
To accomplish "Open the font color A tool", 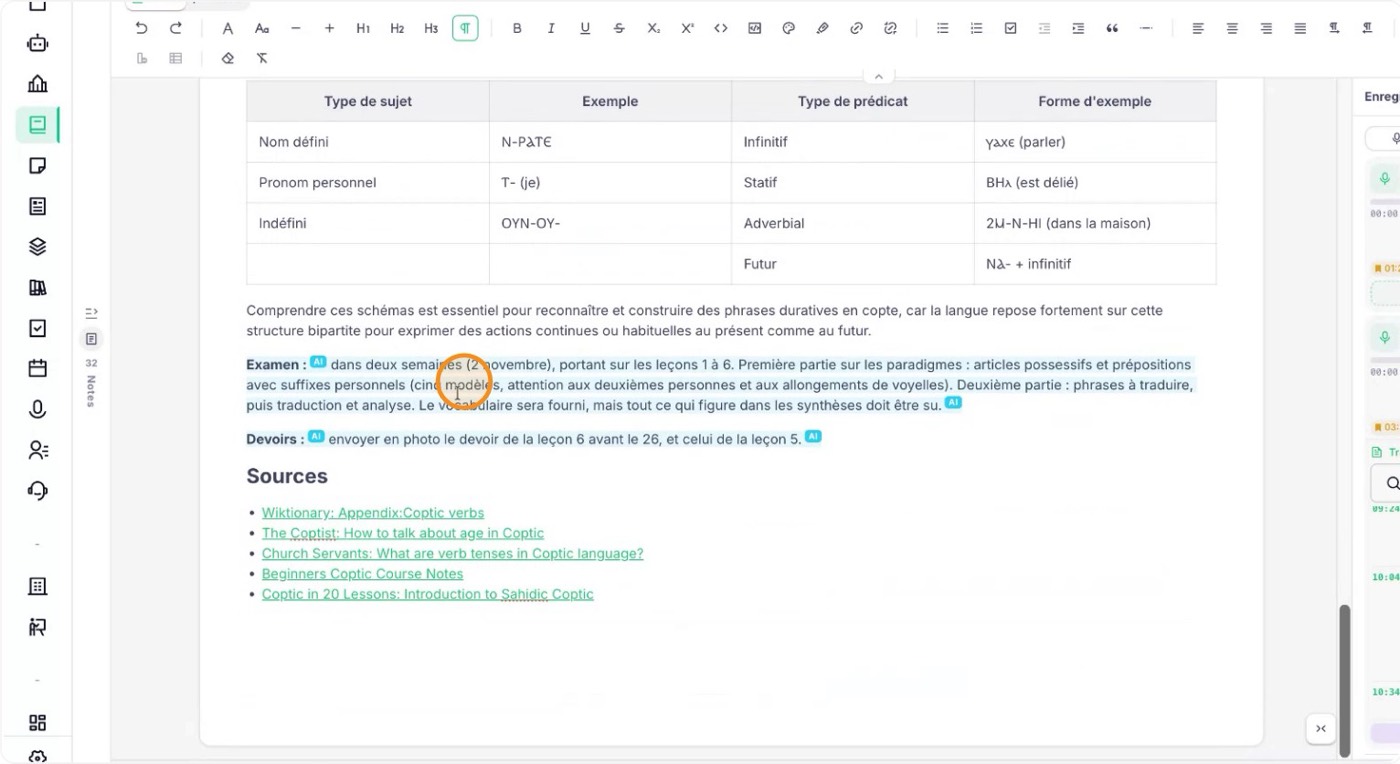I will coord(228,28).
